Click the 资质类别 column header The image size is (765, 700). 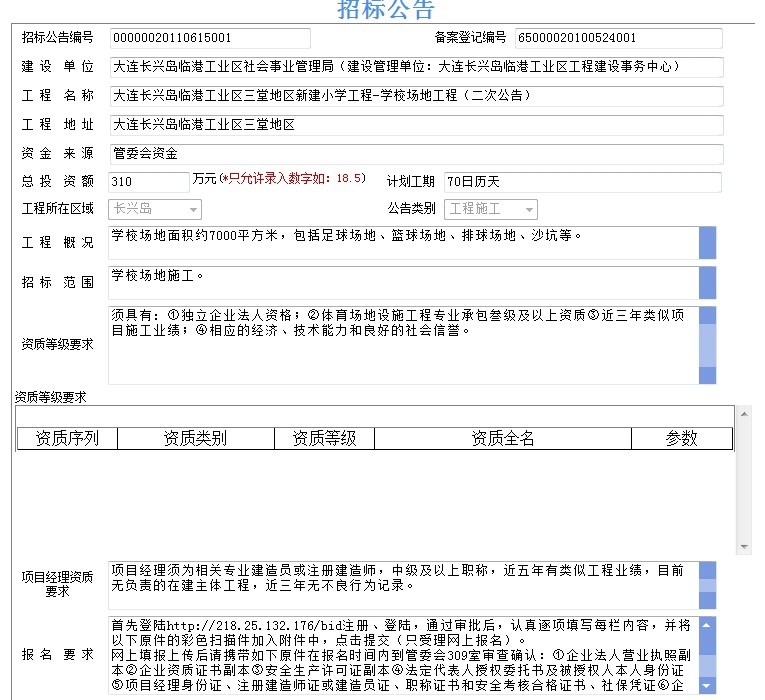click(196, 438)
